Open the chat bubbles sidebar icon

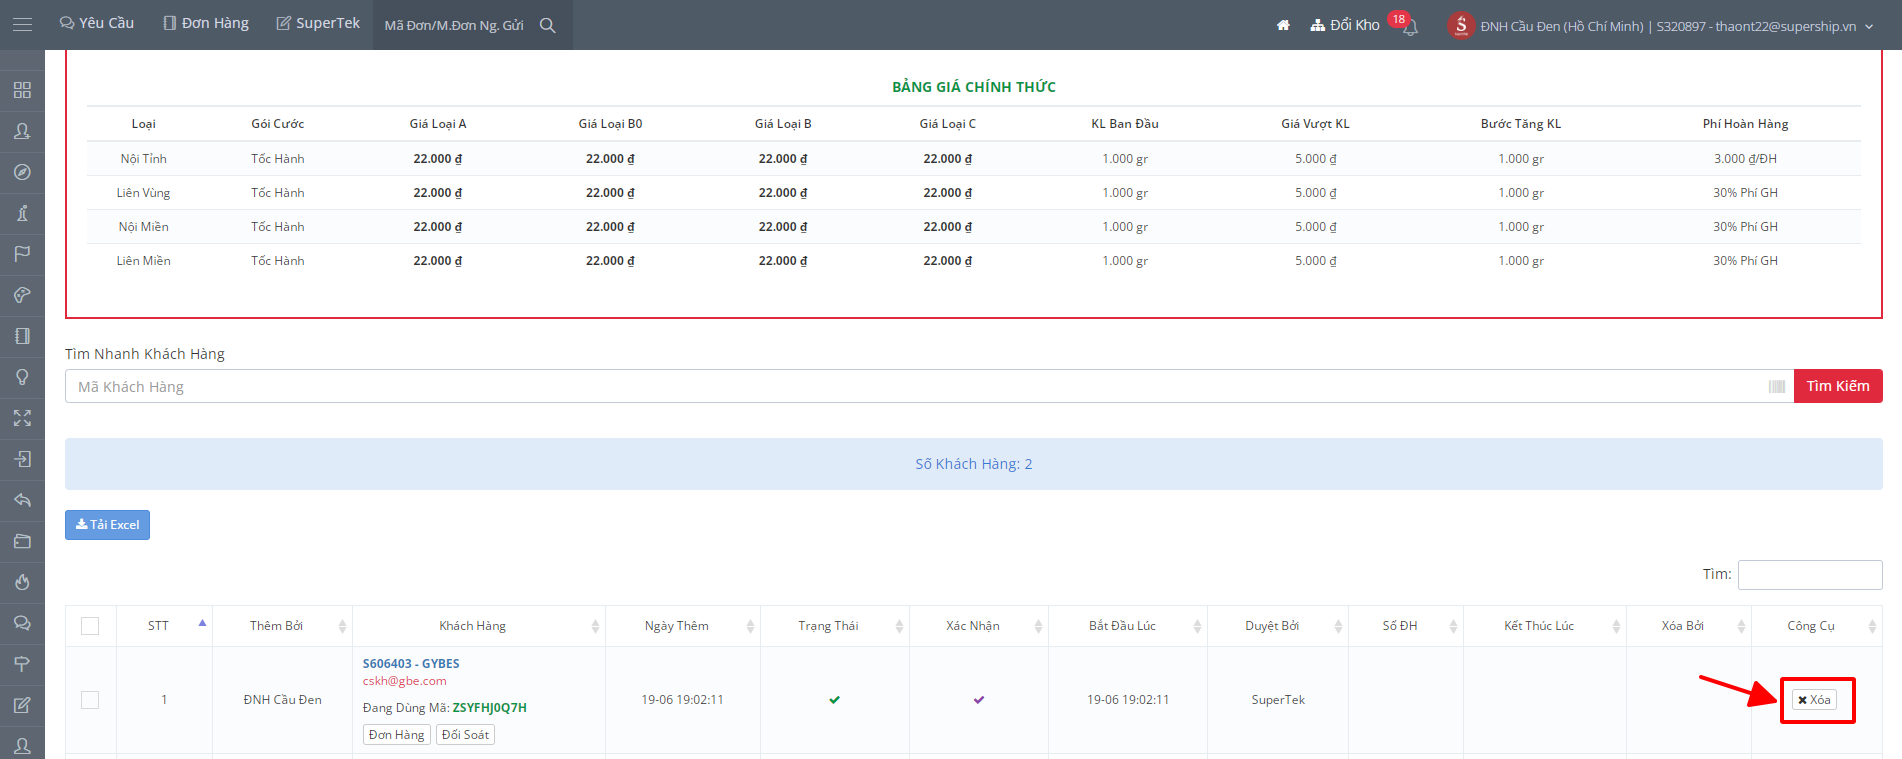click(x=22, y=623)
